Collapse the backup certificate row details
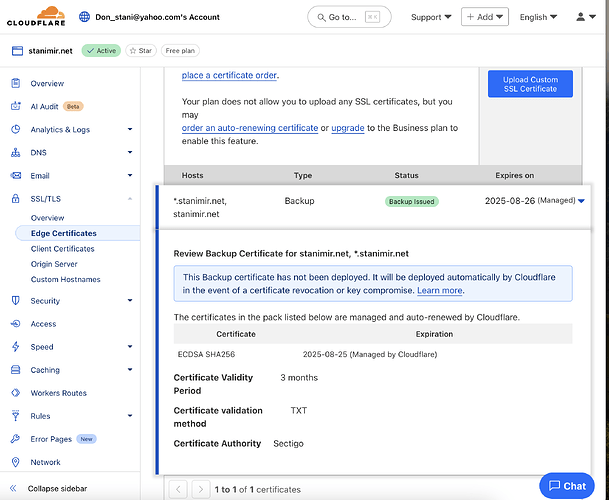This screenshot has width=609, height=500. coord(581,201)
